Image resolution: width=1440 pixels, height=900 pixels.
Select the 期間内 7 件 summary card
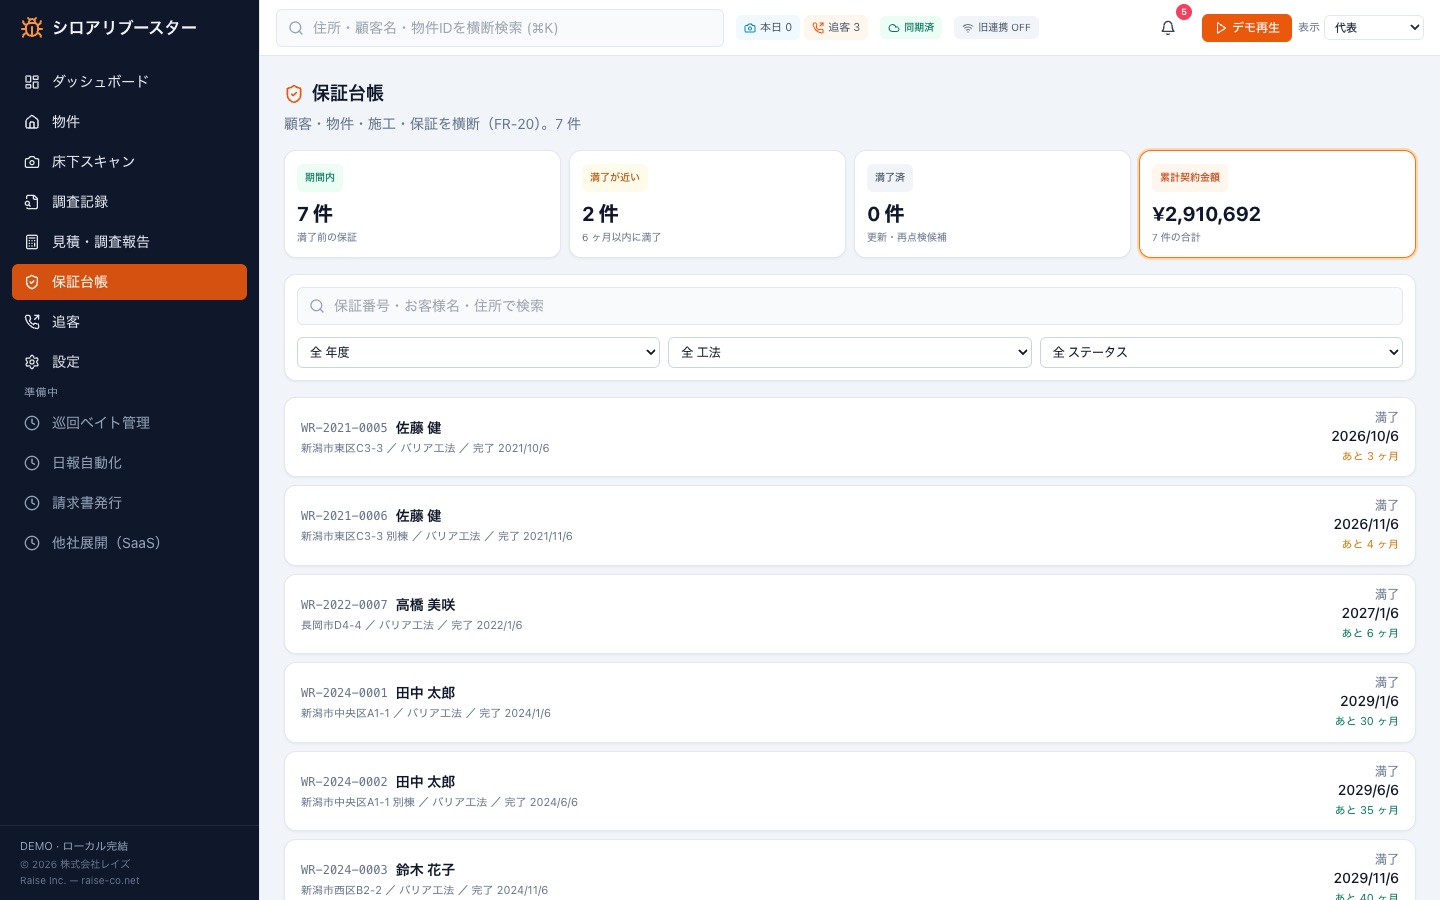click(422, 204)
